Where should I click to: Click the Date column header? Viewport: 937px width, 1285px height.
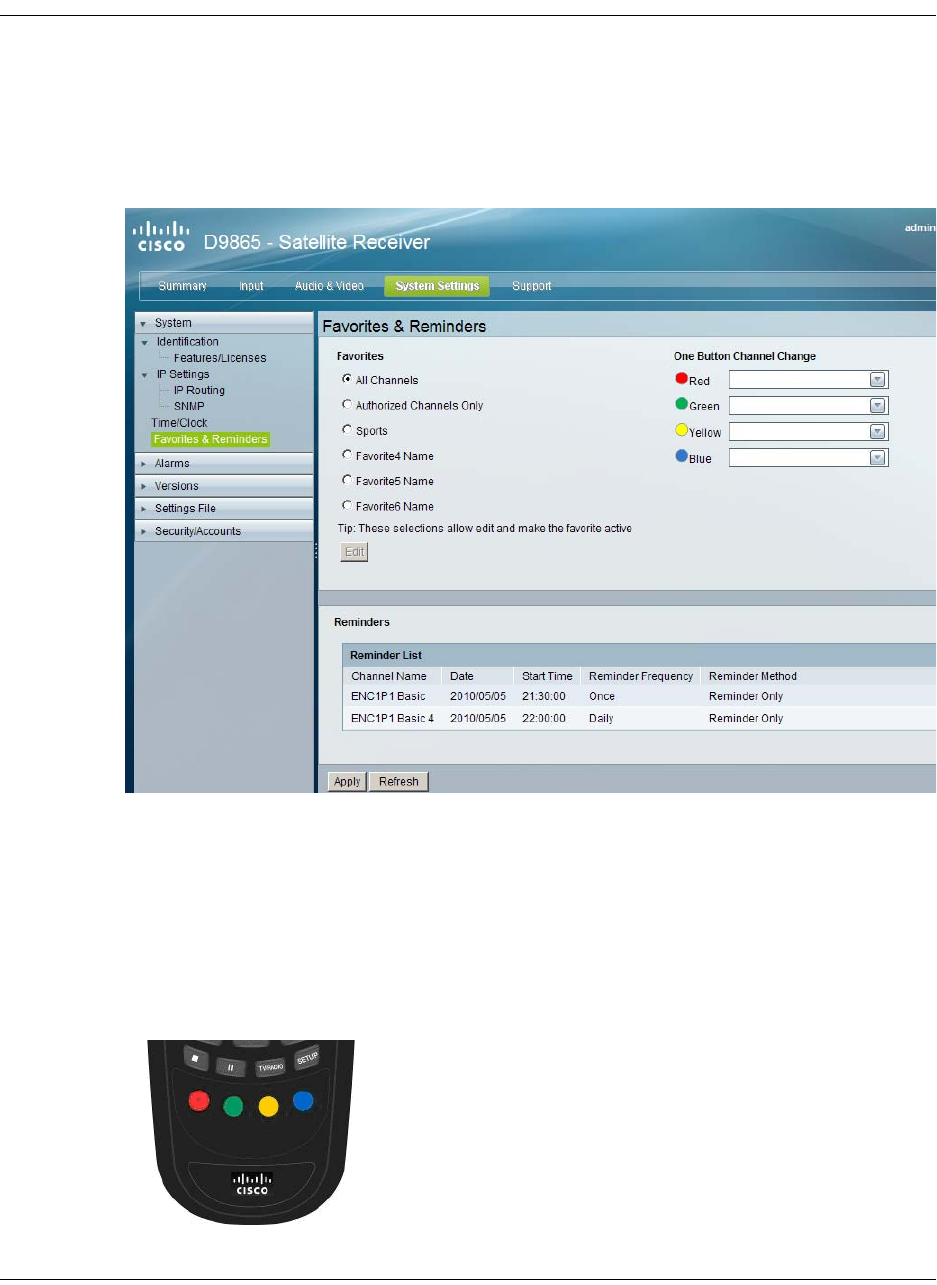pyautogui.click(x=461, y=676)
